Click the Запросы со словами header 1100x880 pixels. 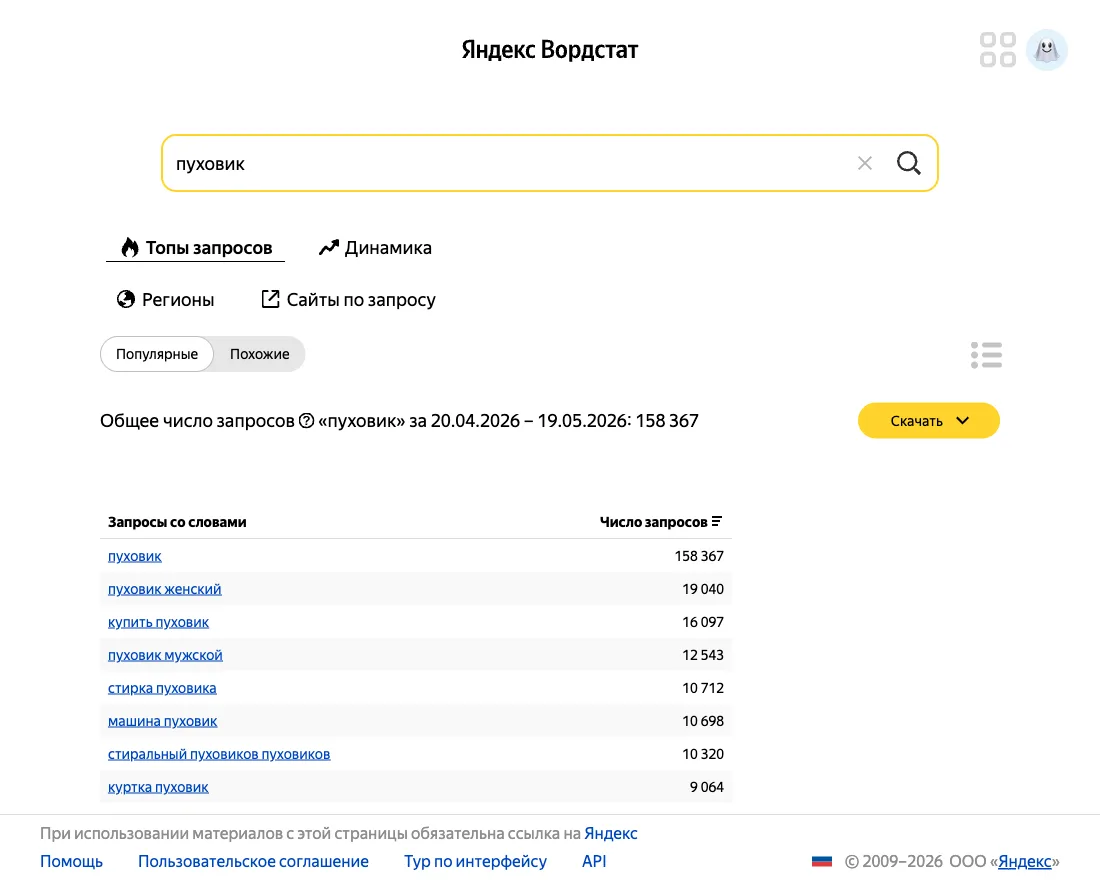[177, 522]
